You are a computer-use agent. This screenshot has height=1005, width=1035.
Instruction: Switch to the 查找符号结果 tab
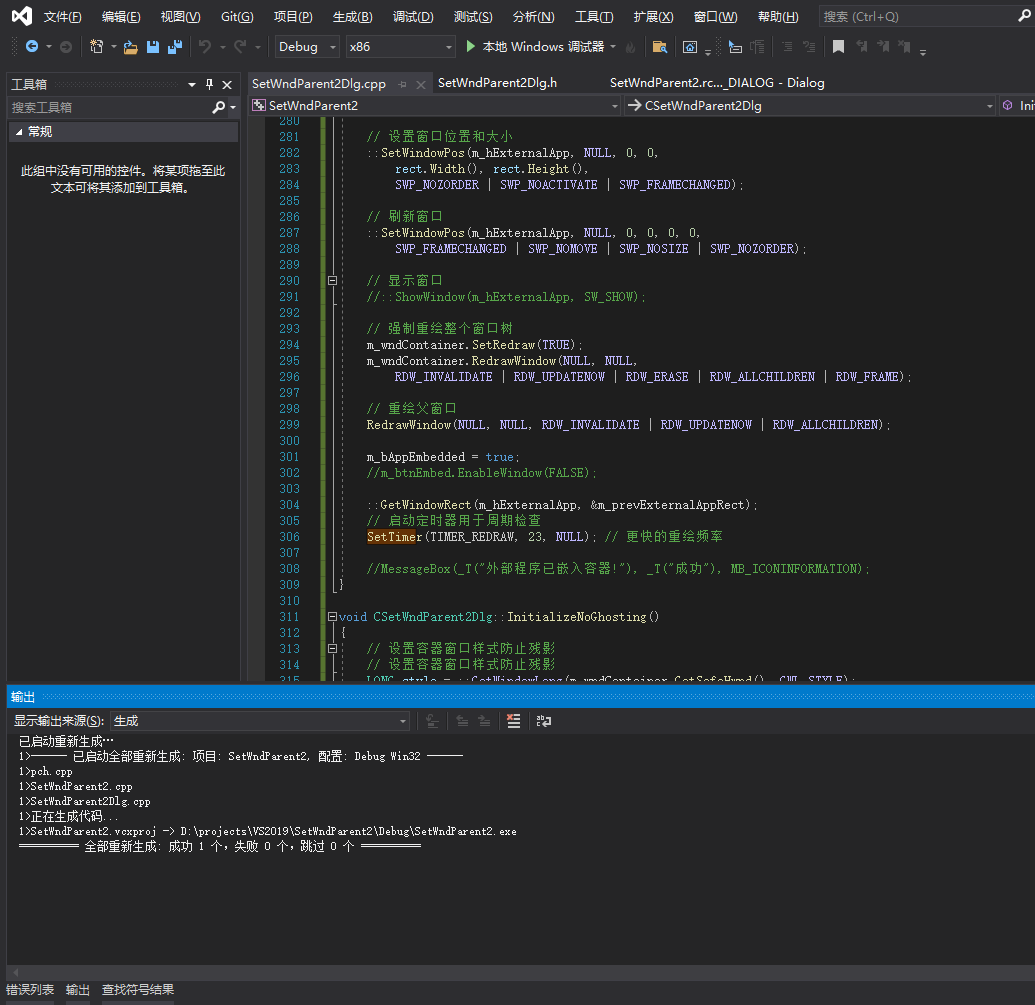point(138,990)
